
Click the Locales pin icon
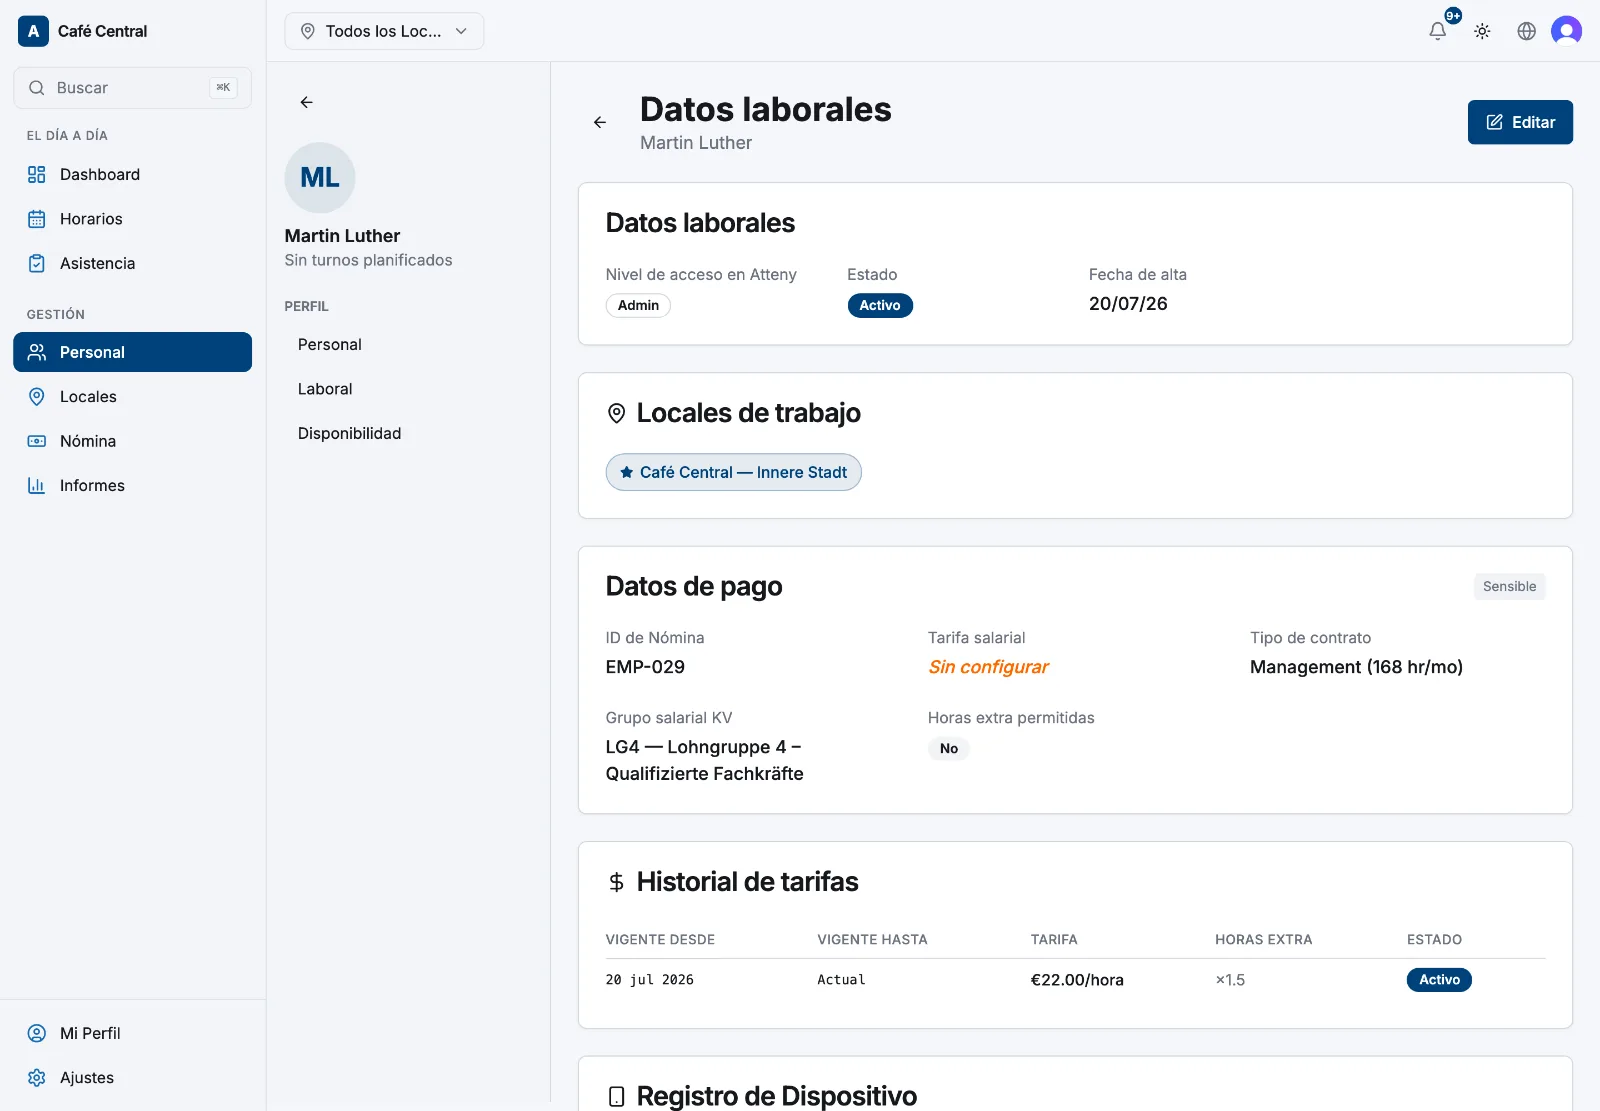[x=37, y=396]
